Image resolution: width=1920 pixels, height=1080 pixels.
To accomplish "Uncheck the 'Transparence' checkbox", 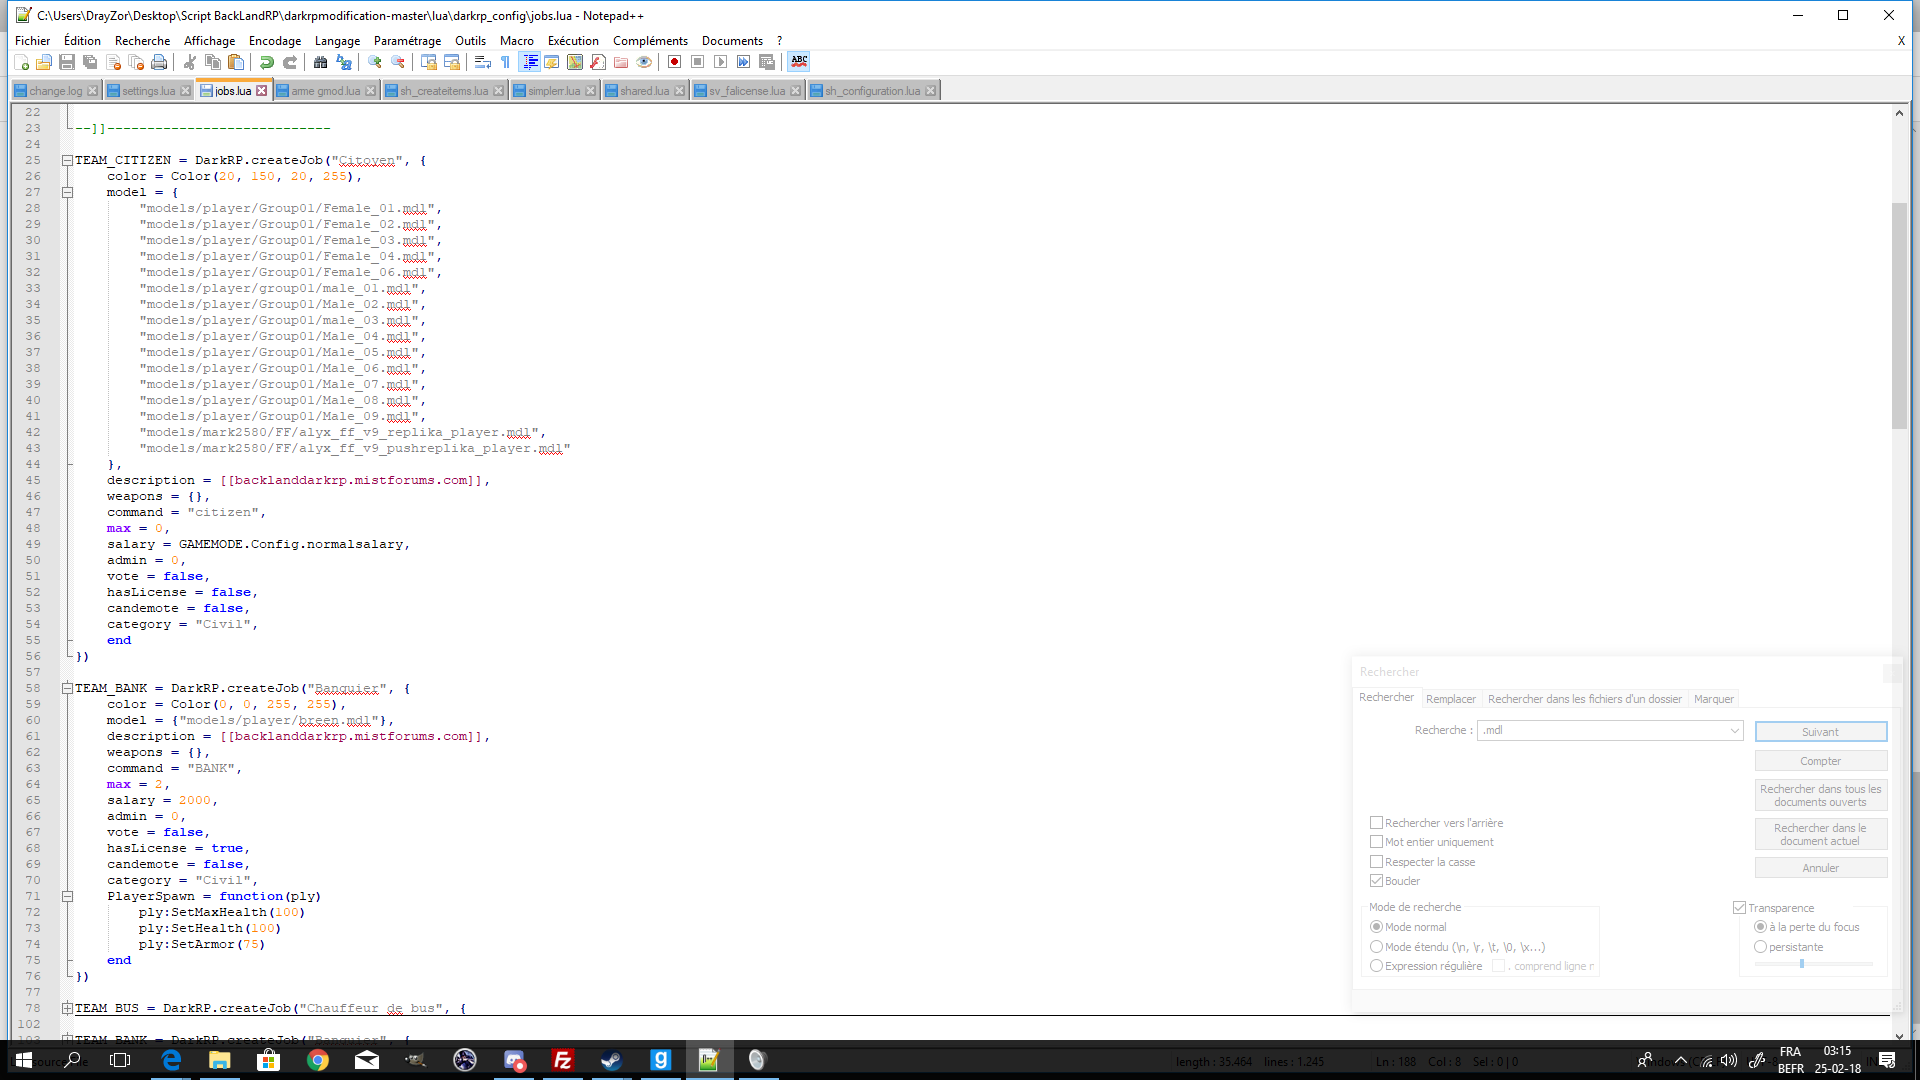I will 1739,908.
